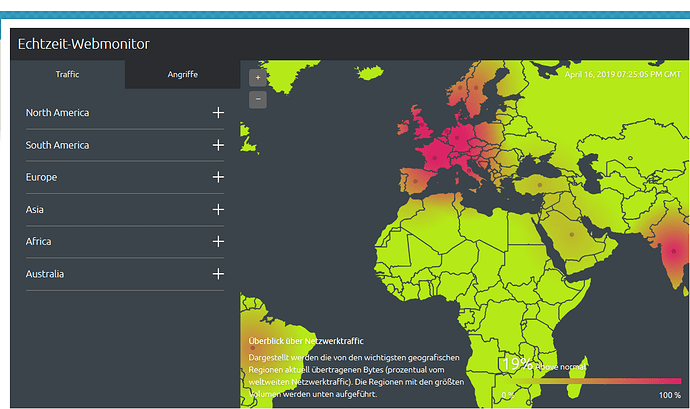Zoom out of the map

tap(258, 98)
